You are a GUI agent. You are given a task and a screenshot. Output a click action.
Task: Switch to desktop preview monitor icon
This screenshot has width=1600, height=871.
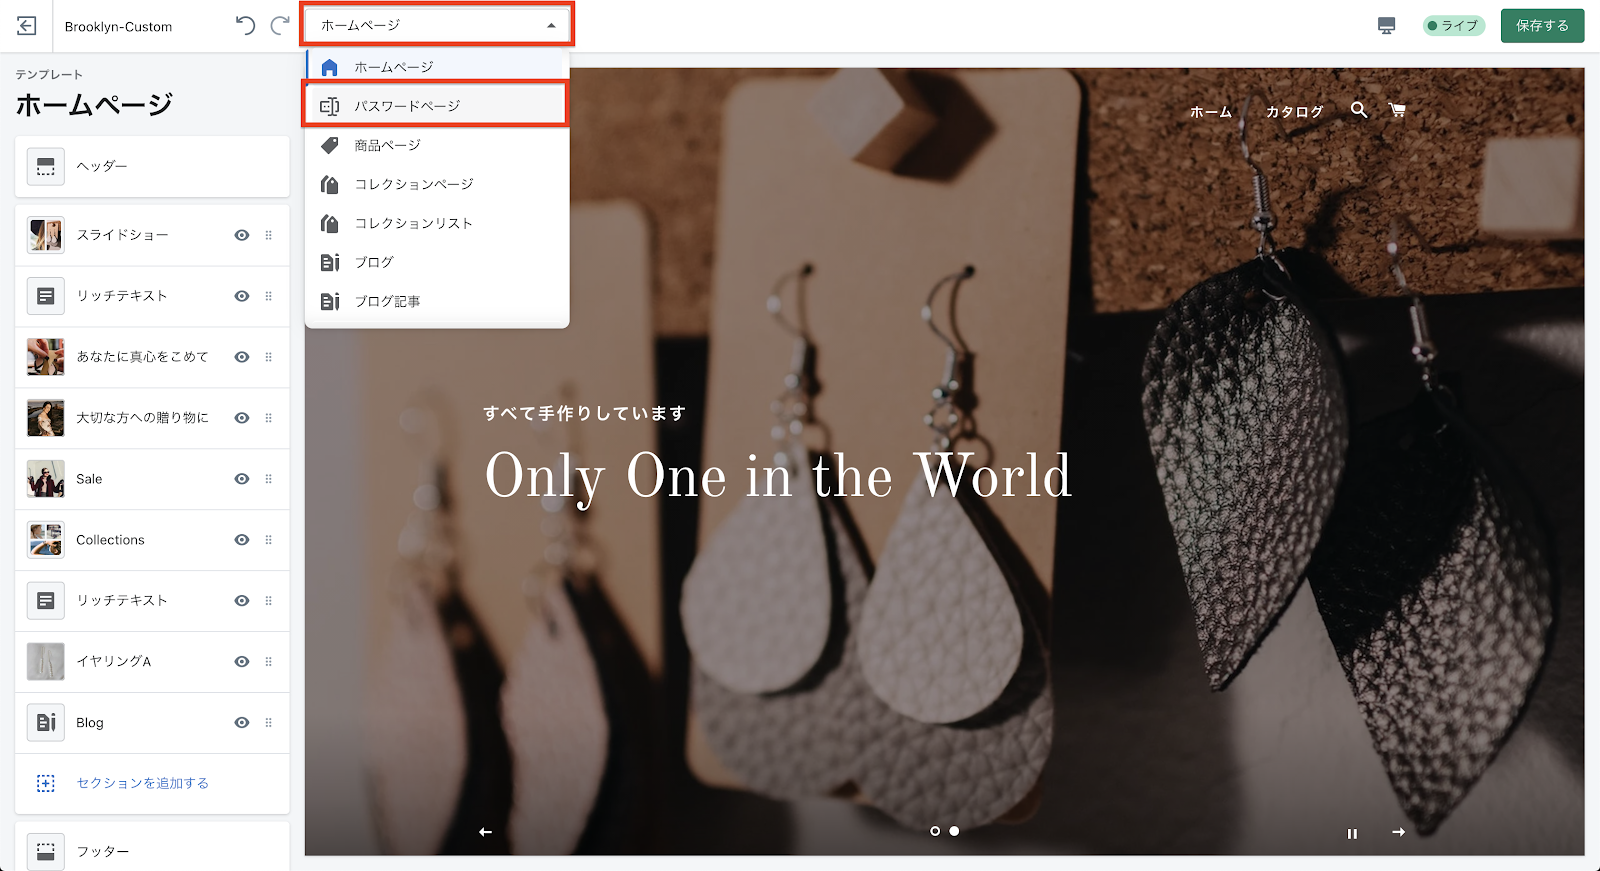click(1386, 26)
